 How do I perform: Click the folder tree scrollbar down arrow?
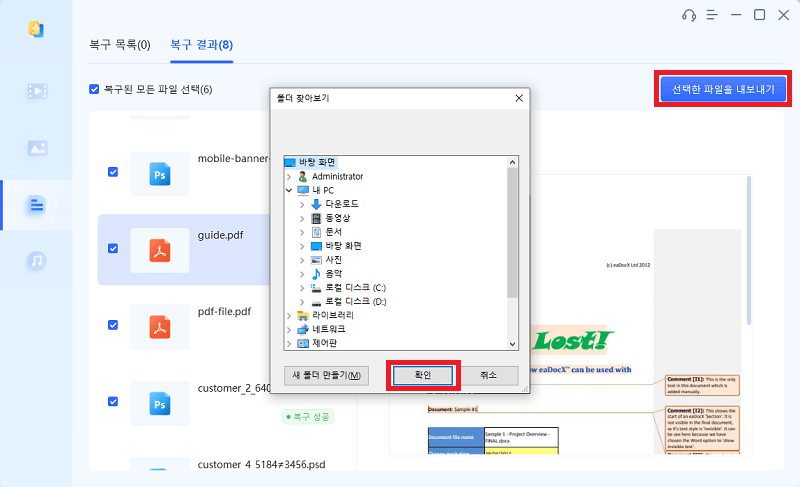point(513,344)
